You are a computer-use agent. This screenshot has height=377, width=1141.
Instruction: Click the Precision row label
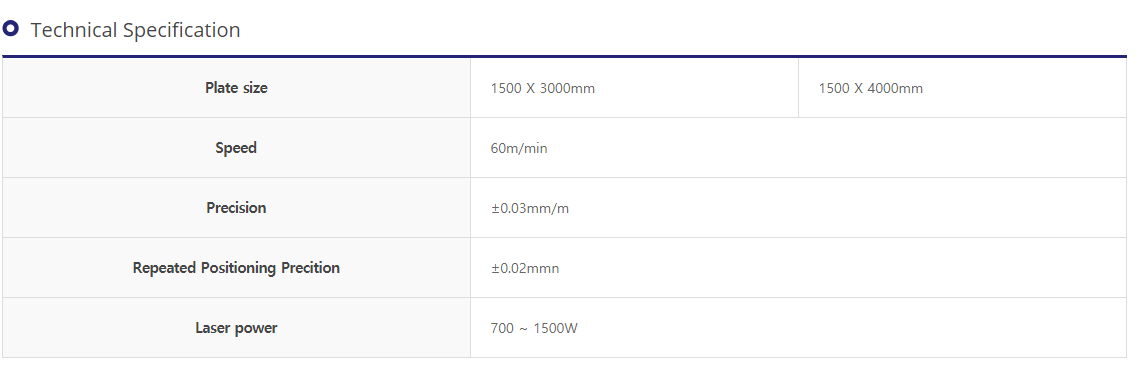click(x=236, y=207)
